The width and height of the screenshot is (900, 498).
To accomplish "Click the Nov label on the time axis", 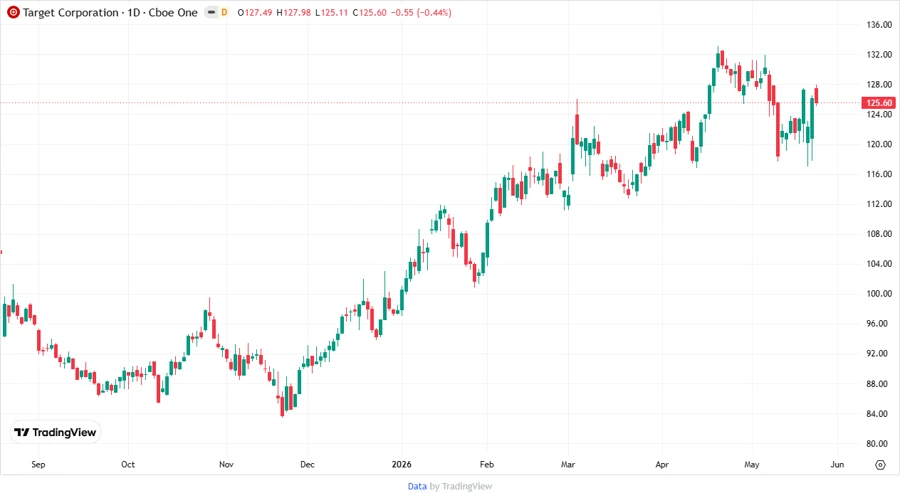I will [x=226, y=464].
